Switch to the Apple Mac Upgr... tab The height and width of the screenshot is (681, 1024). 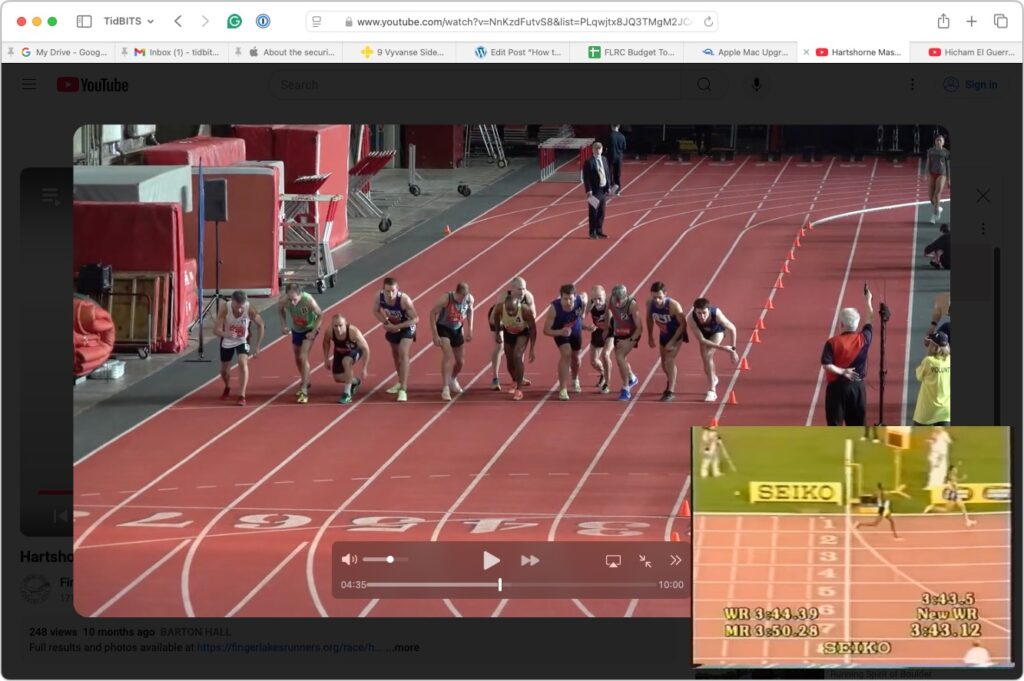[745, 52]
